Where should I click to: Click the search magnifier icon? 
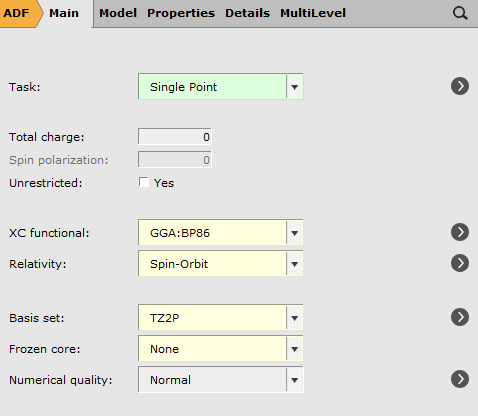pyautogui.click(x=460, y=14)
